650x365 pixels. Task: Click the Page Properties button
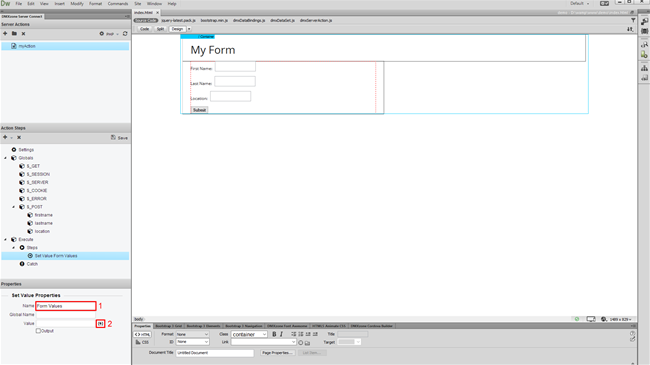coord(278,353)
